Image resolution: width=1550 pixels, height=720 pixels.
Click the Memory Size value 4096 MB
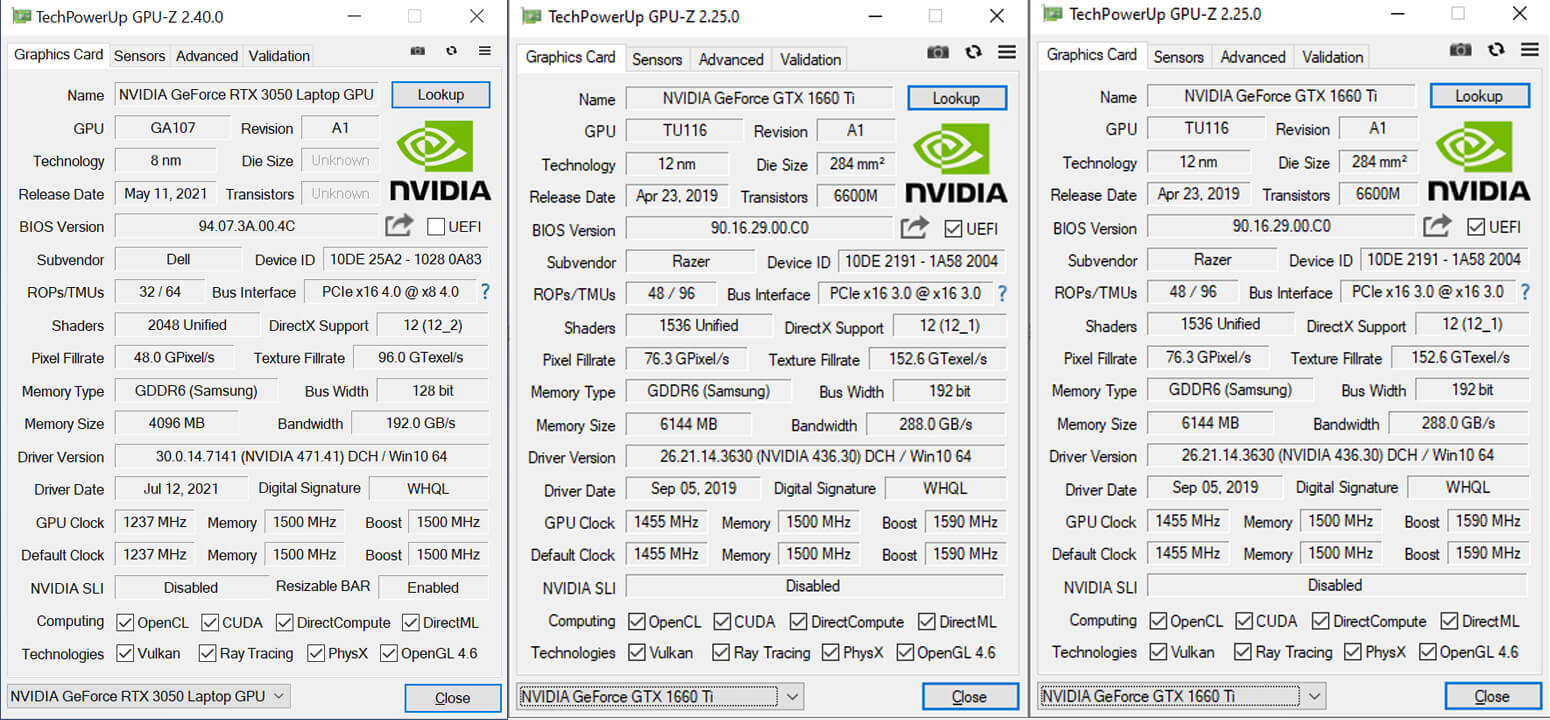(x=177, y=424)
